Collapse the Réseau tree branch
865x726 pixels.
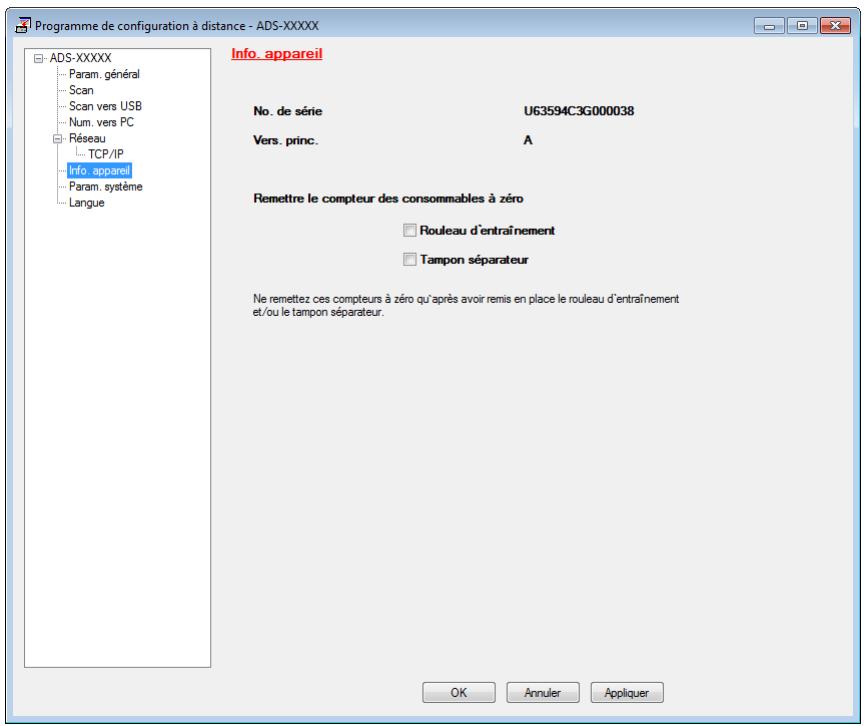(x=57, y=138)
